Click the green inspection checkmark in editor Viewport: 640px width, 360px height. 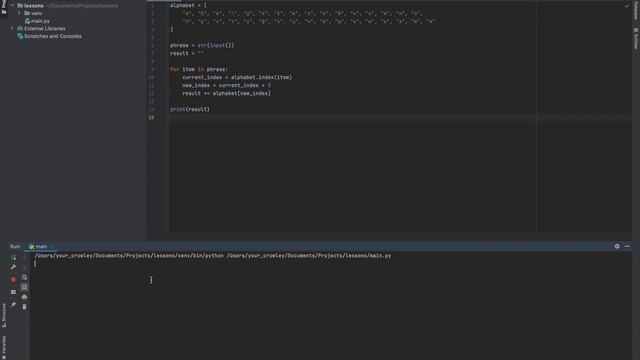[627, 6]
